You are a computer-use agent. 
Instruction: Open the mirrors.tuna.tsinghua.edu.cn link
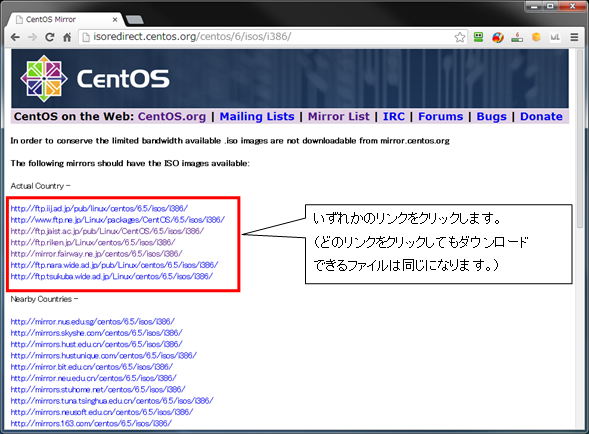[x=112, y=401]
